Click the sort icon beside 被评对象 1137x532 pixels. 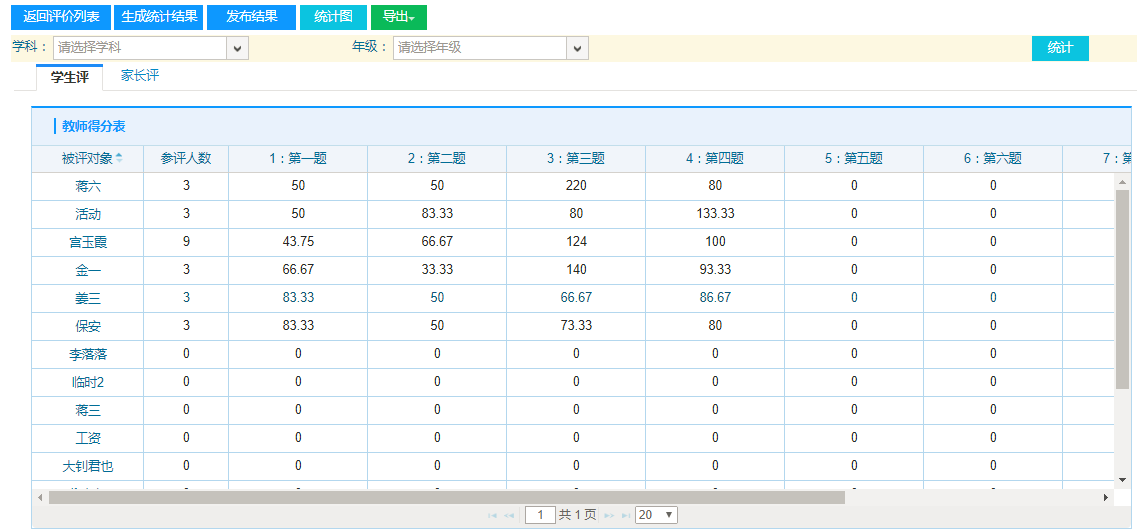[120, 158]
